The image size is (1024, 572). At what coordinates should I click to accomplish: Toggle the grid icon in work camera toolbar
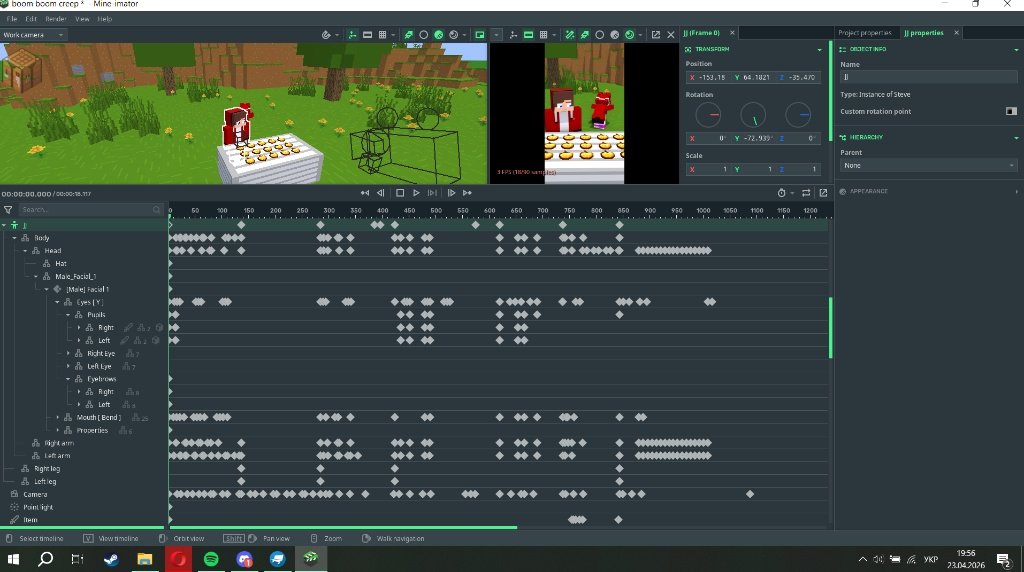pos(383,35)
